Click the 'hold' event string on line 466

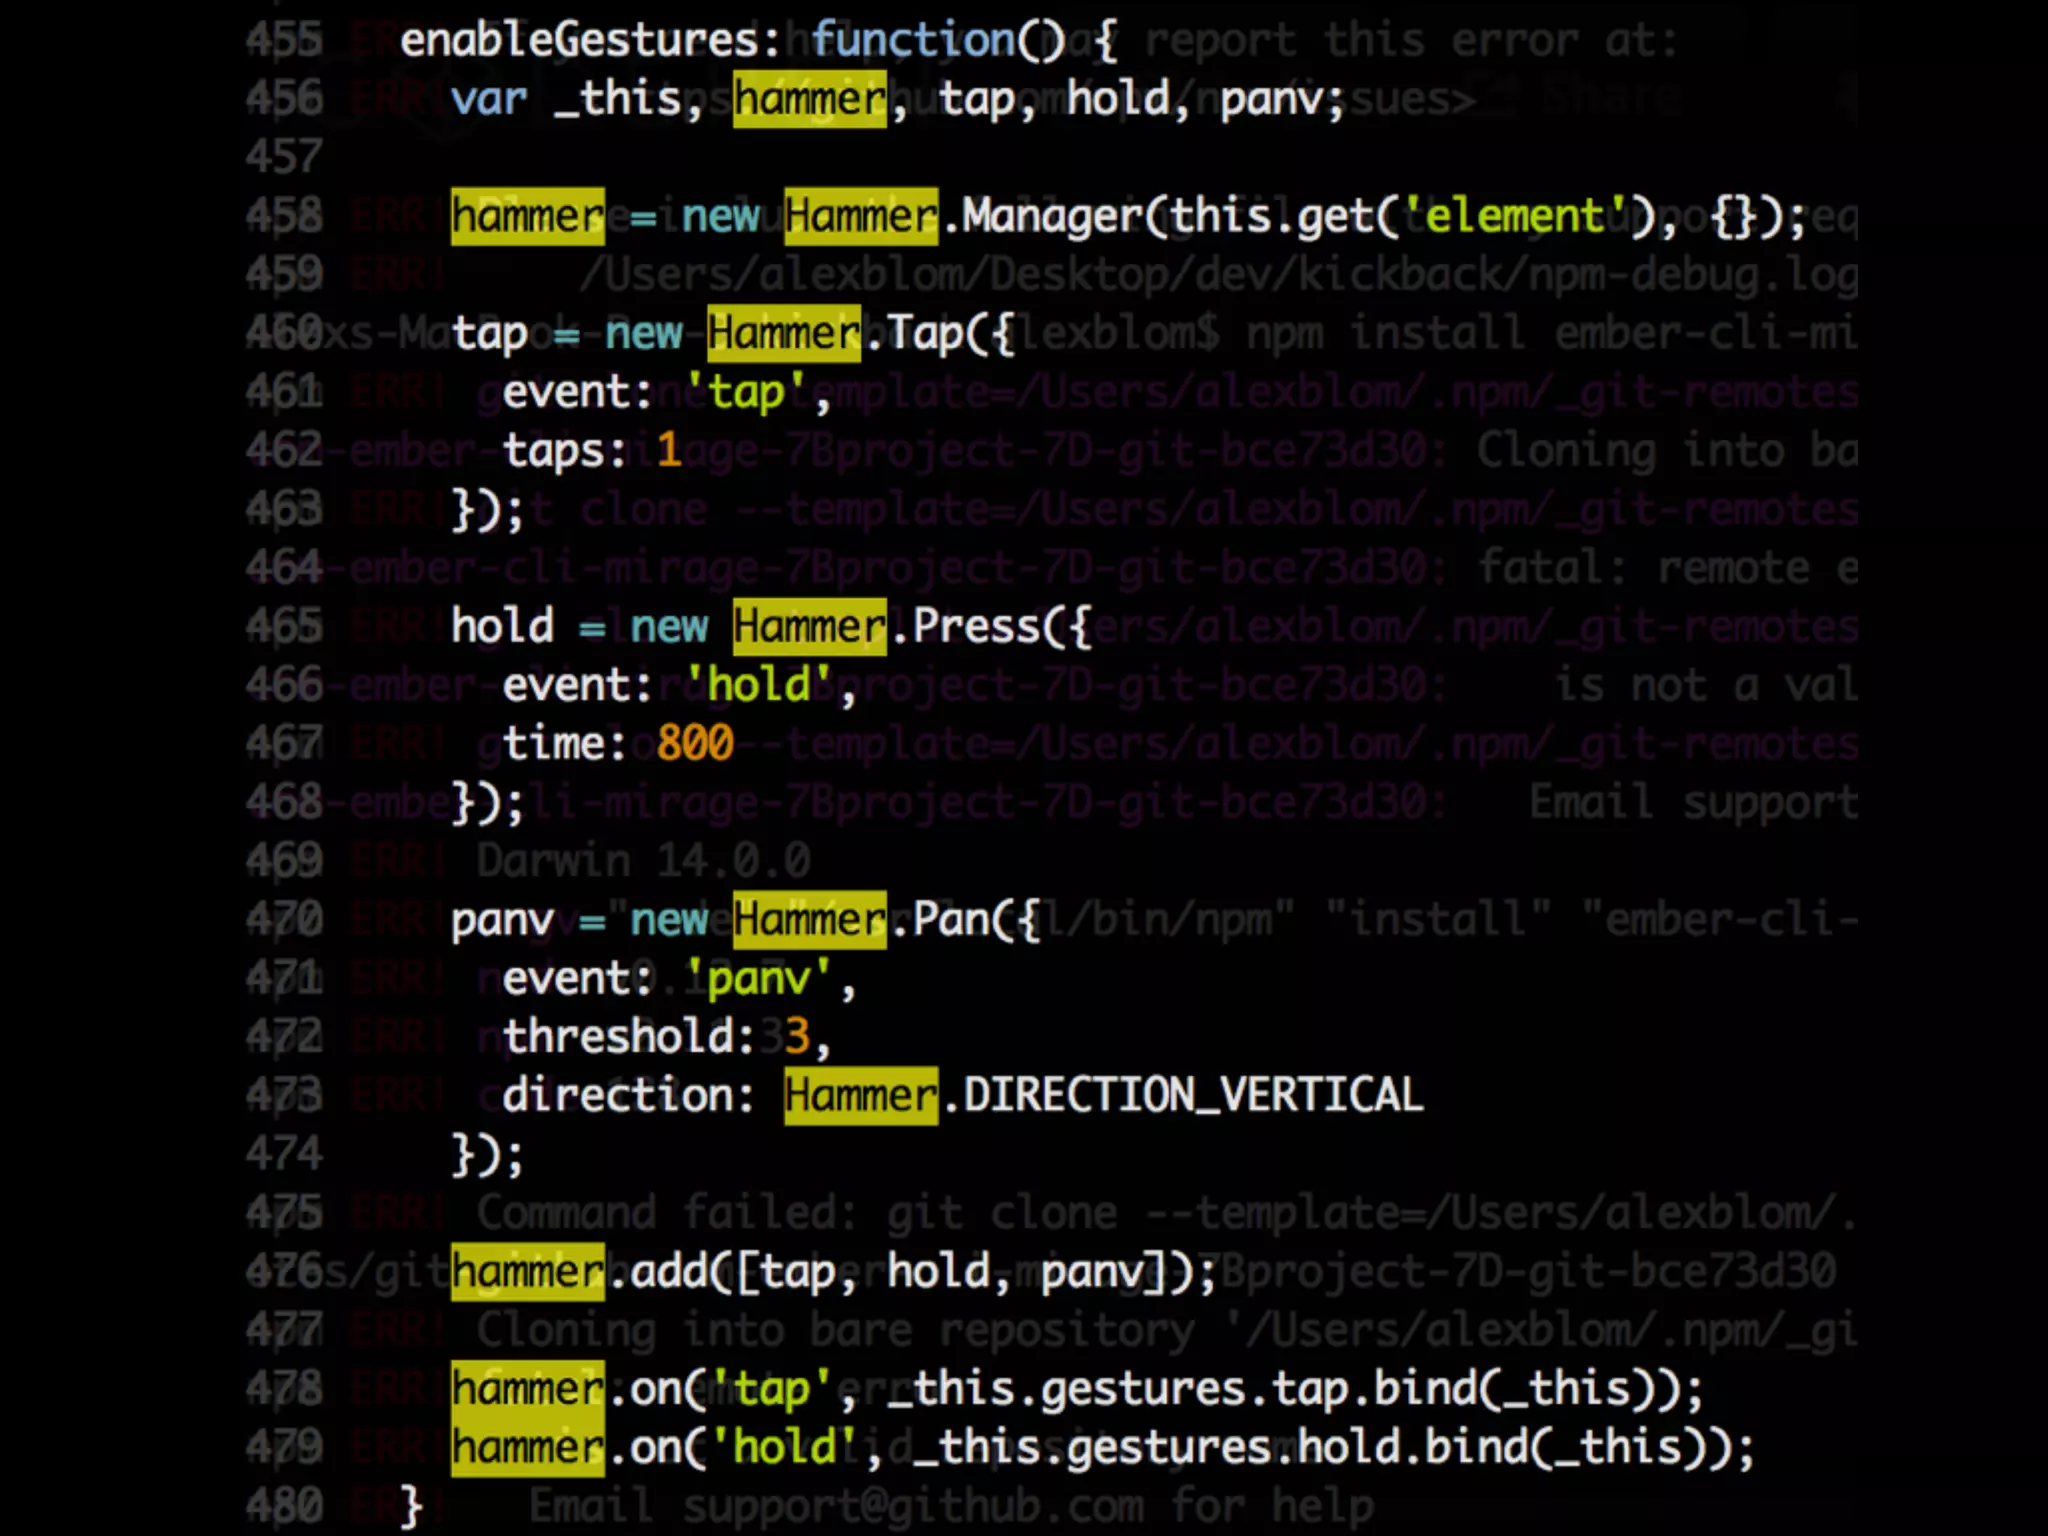click(x=758, y=686)
